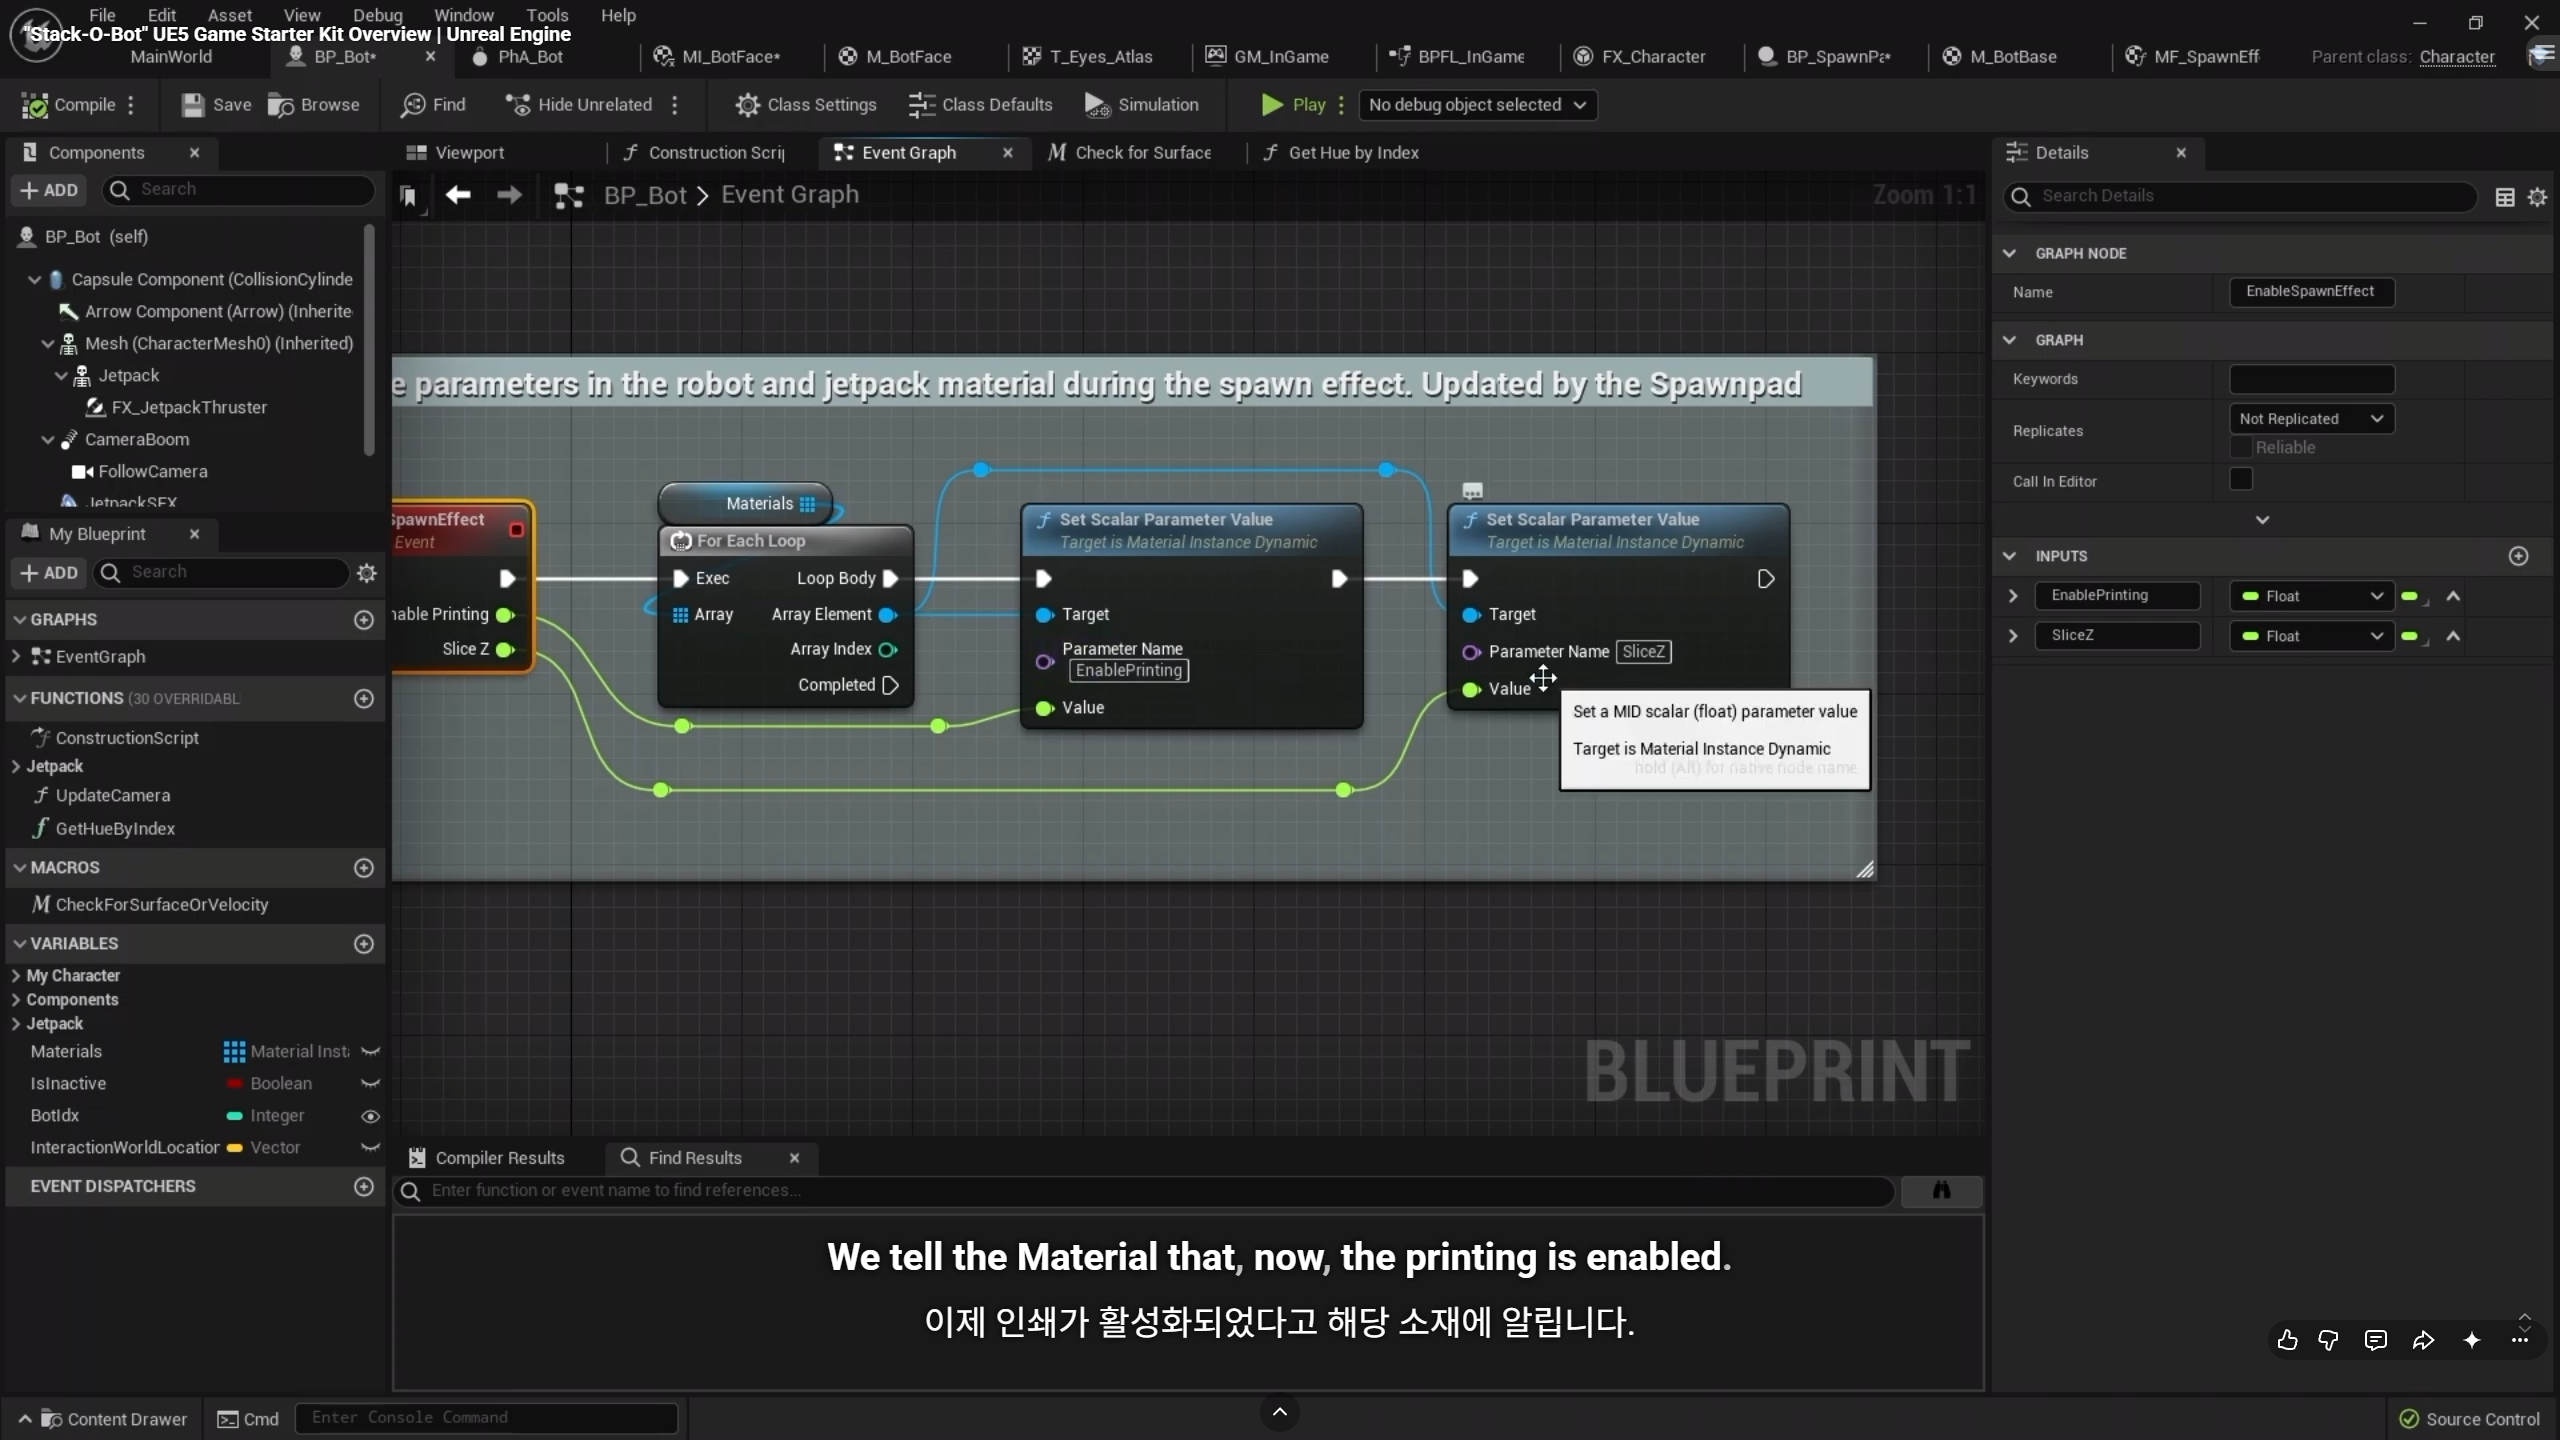
Task: Click ADD in Components panel
Action: click(49, 190)
